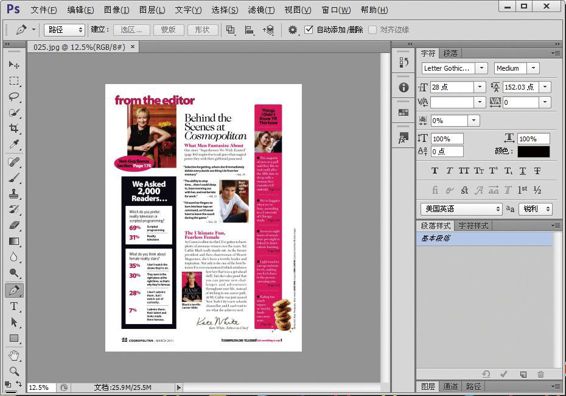Open the 路径 tool mode dropdown

tap(65, 30)
